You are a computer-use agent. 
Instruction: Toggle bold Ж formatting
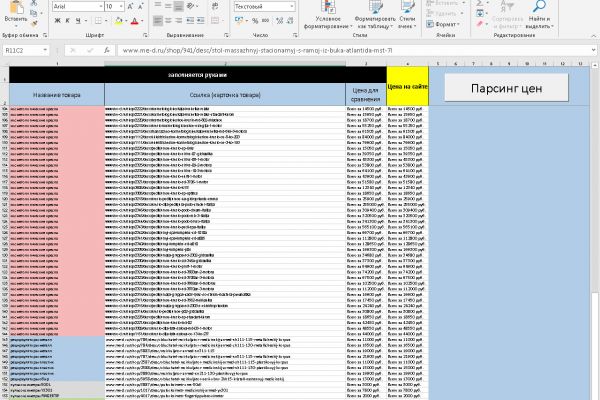(x=57, y=21)
